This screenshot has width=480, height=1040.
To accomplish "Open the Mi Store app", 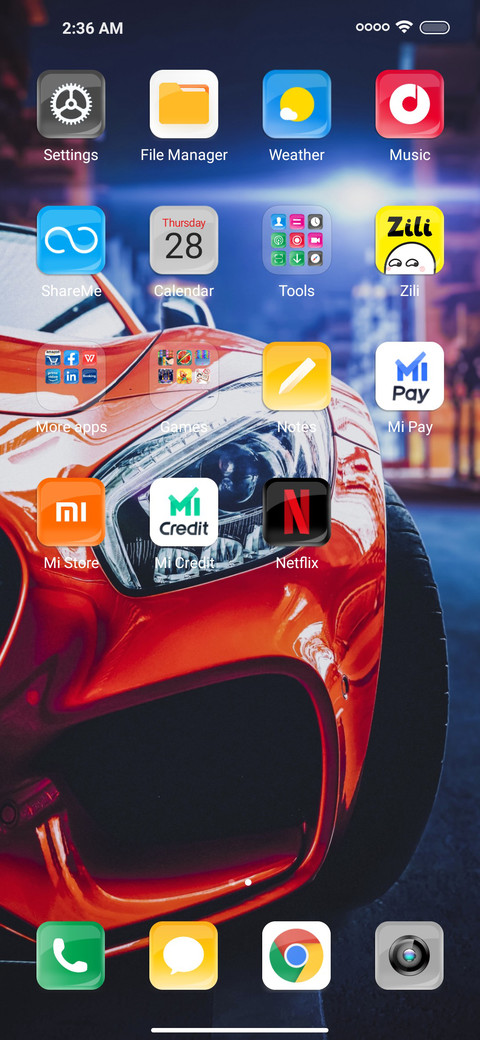I will pyautogui.click(x=71, y=512).
